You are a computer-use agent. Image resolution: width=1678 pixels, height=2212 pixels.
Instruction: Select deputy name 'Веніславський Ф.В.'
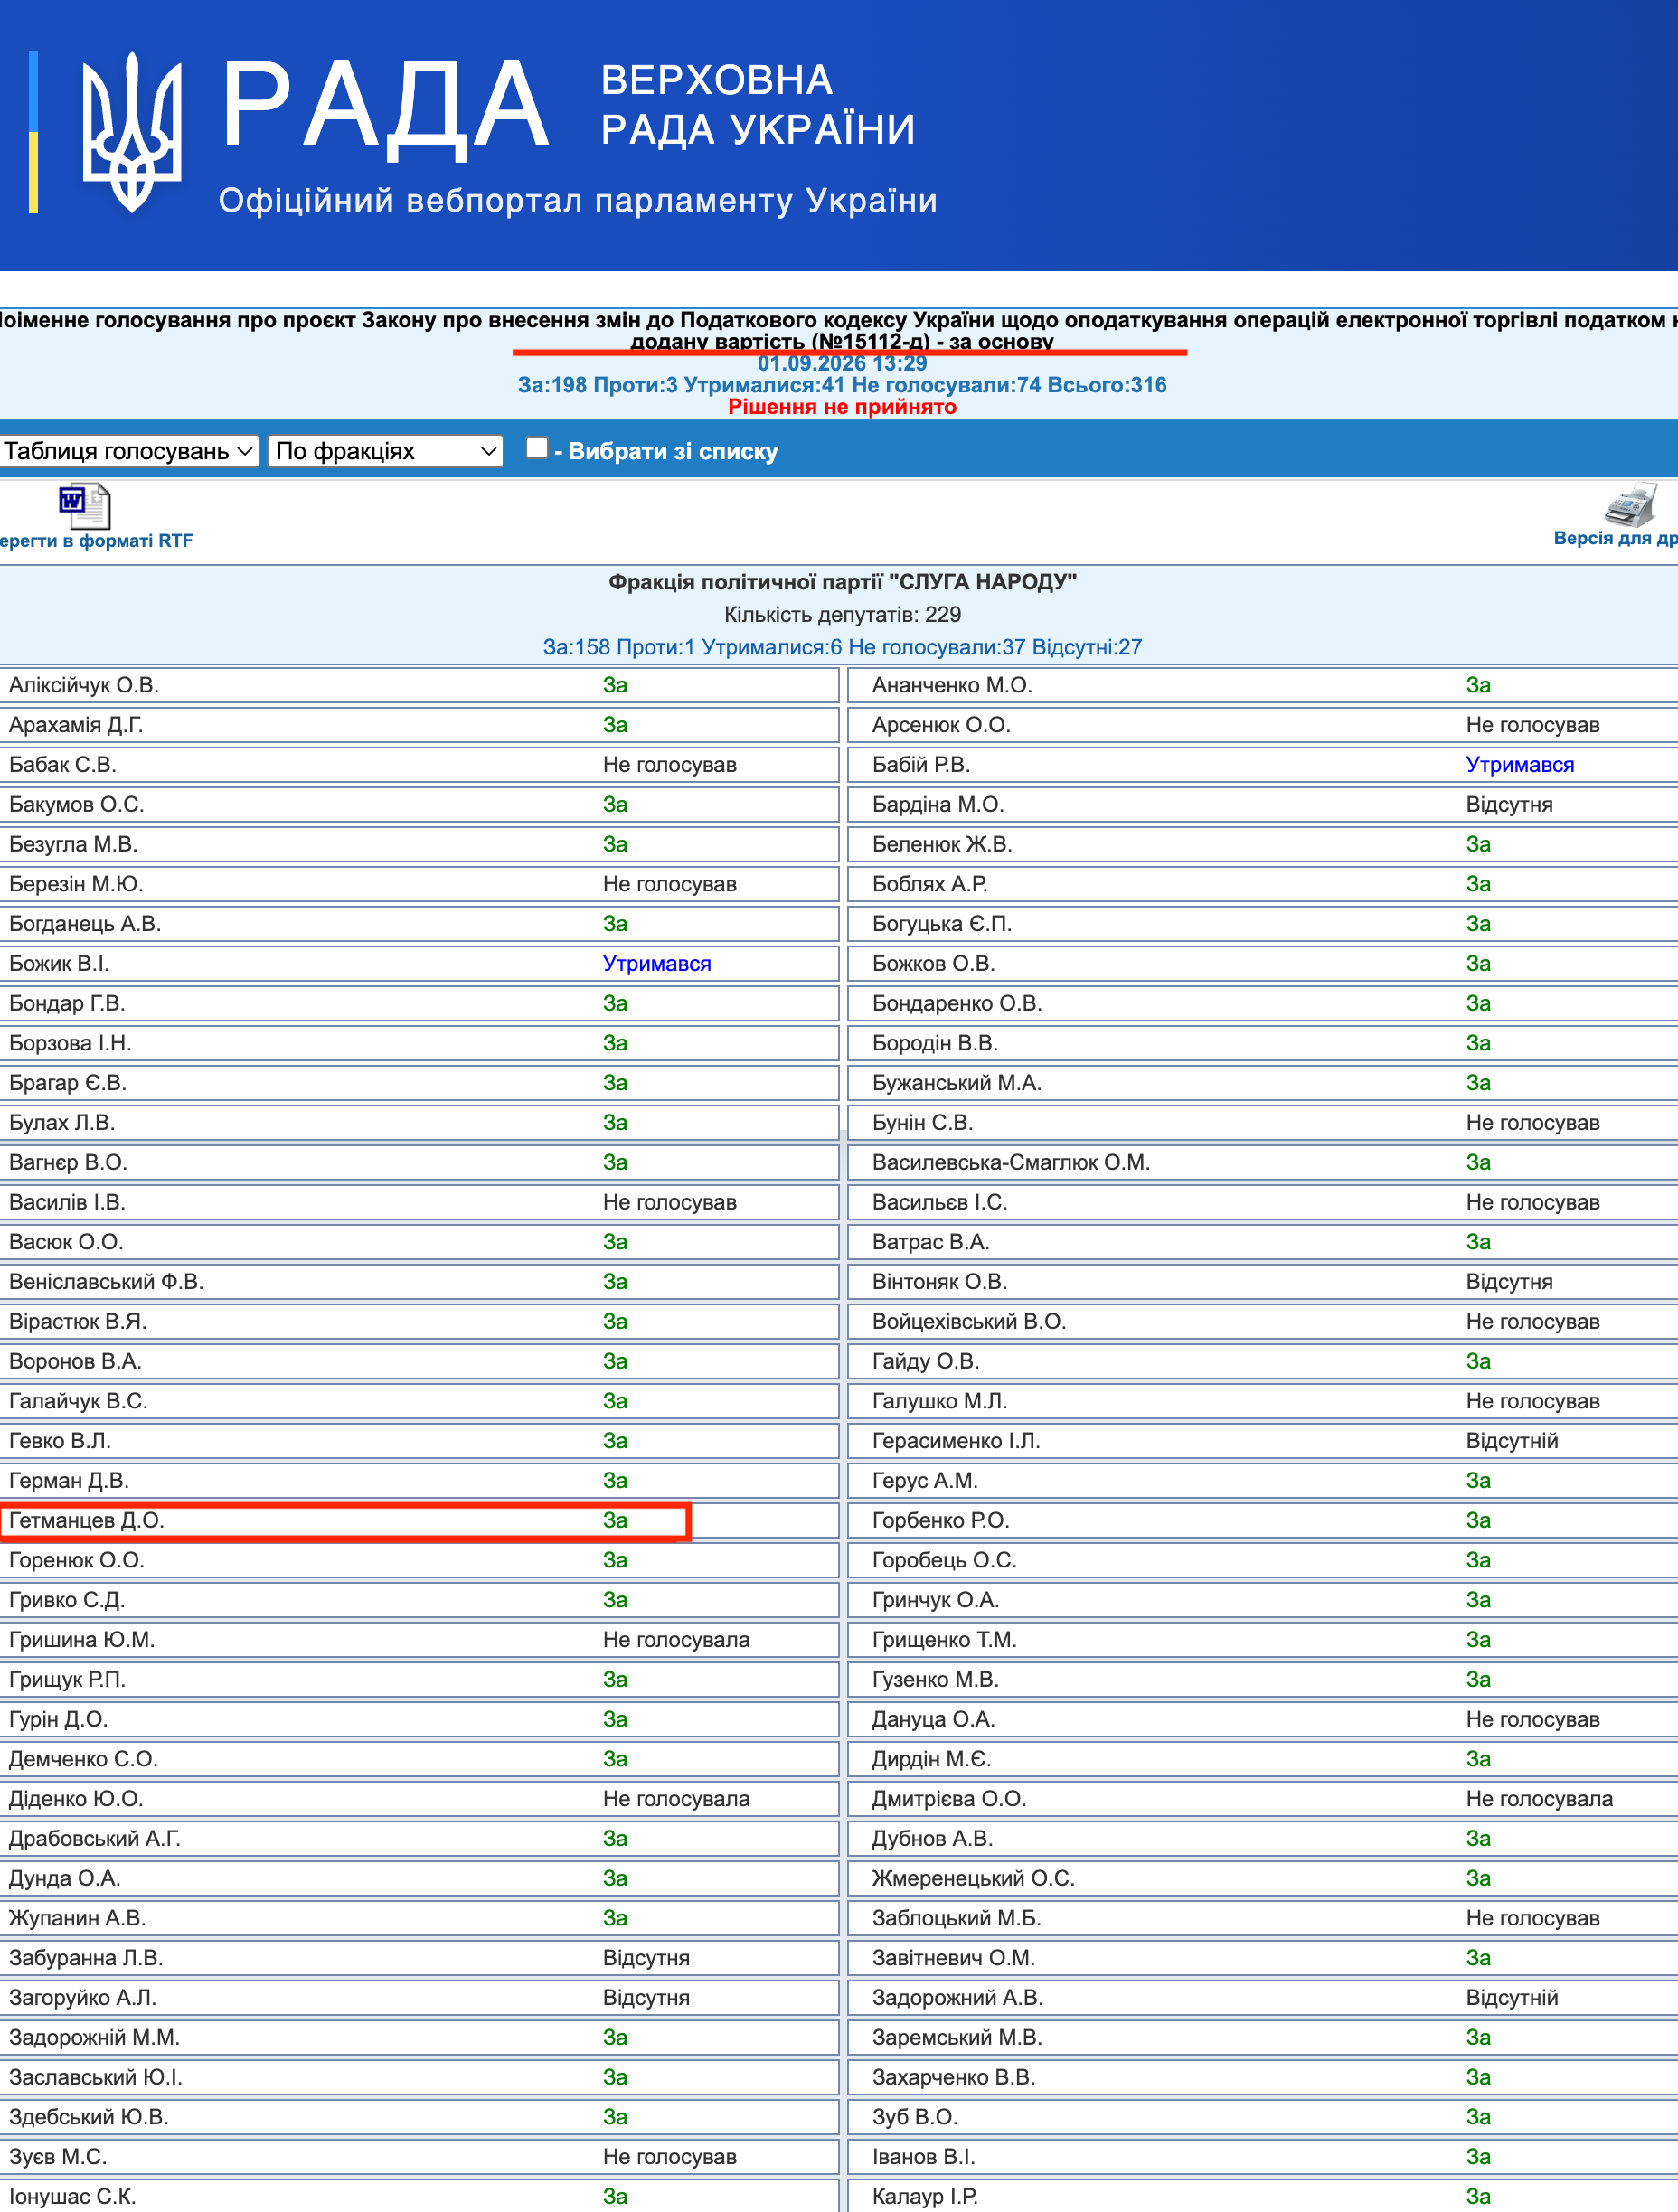(x=106, y=1282)
